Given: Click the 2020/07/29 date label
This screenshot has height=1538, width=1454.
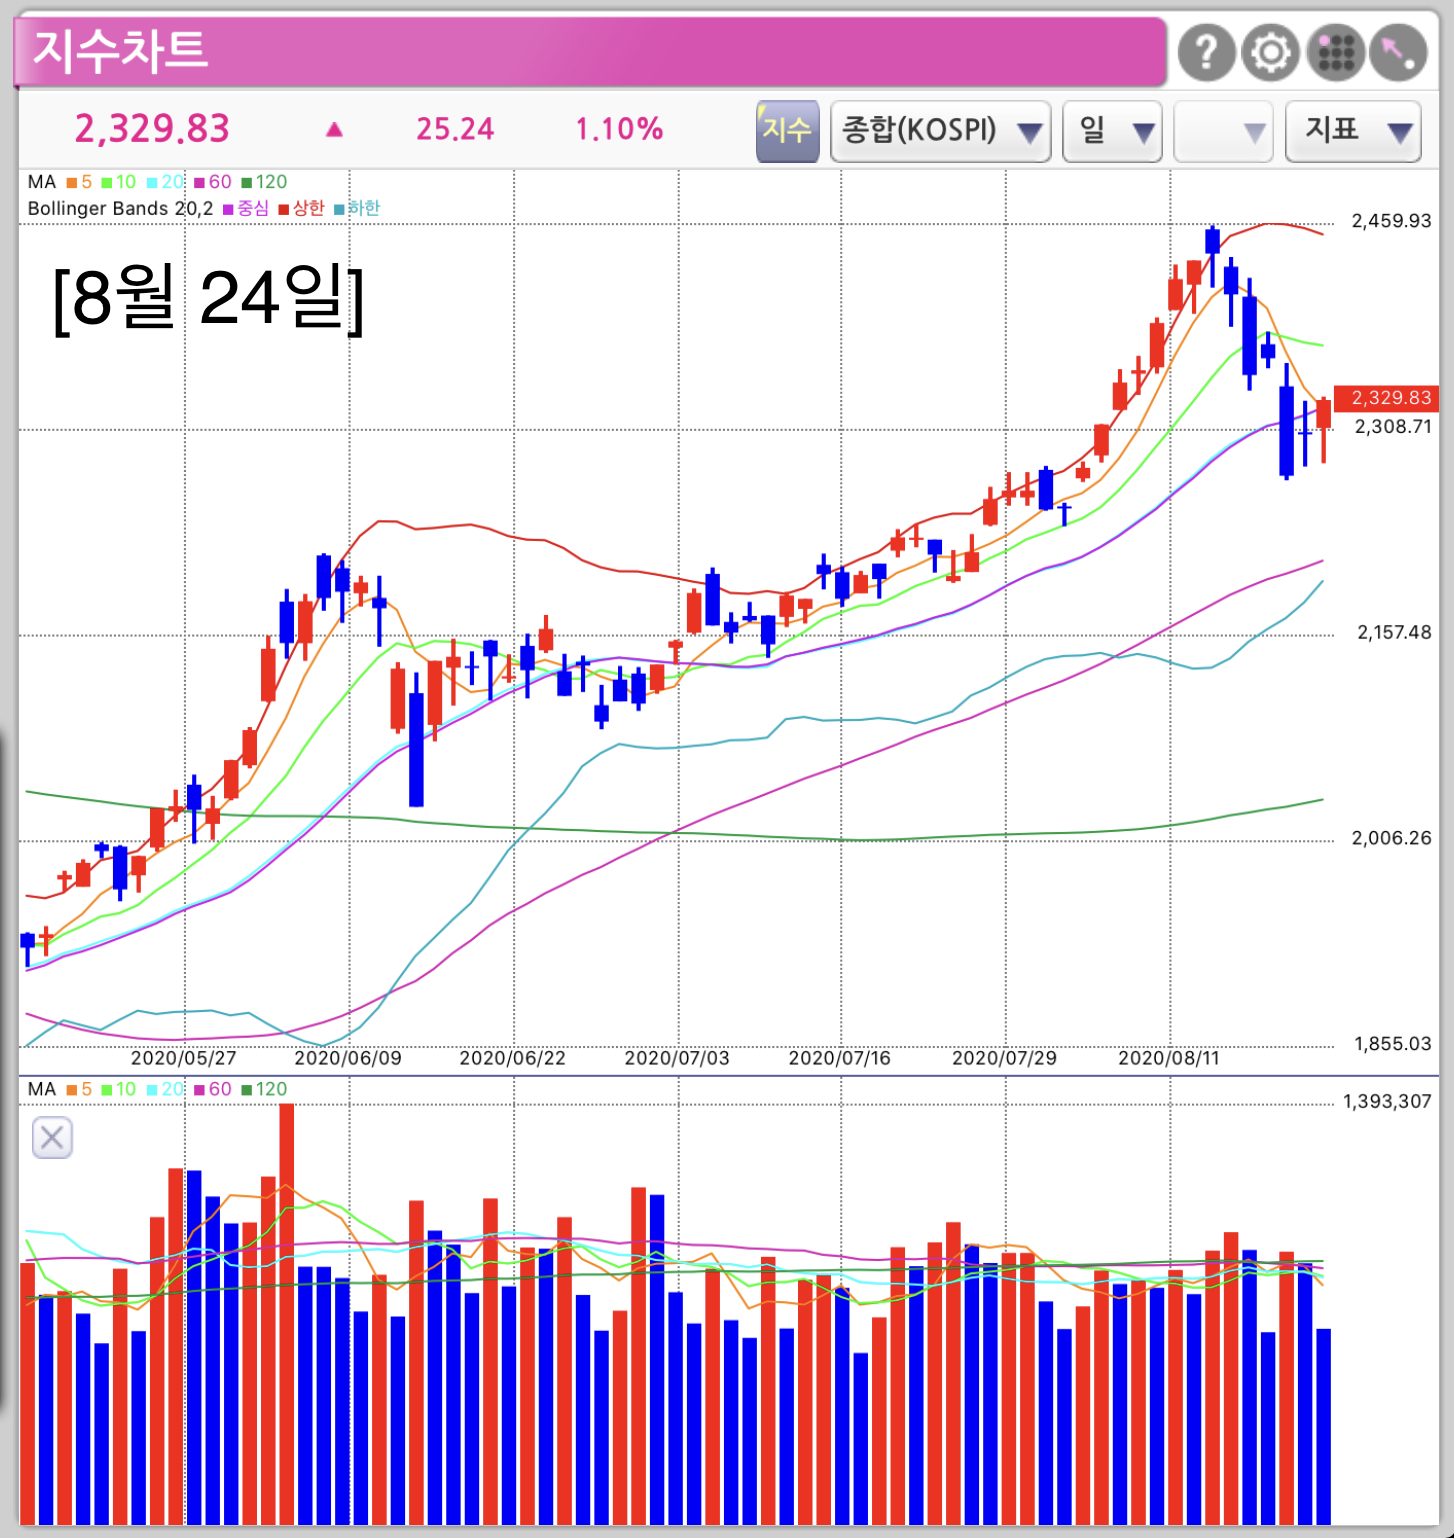Looking at the screenshot, I should (x=1004, y=1058).
